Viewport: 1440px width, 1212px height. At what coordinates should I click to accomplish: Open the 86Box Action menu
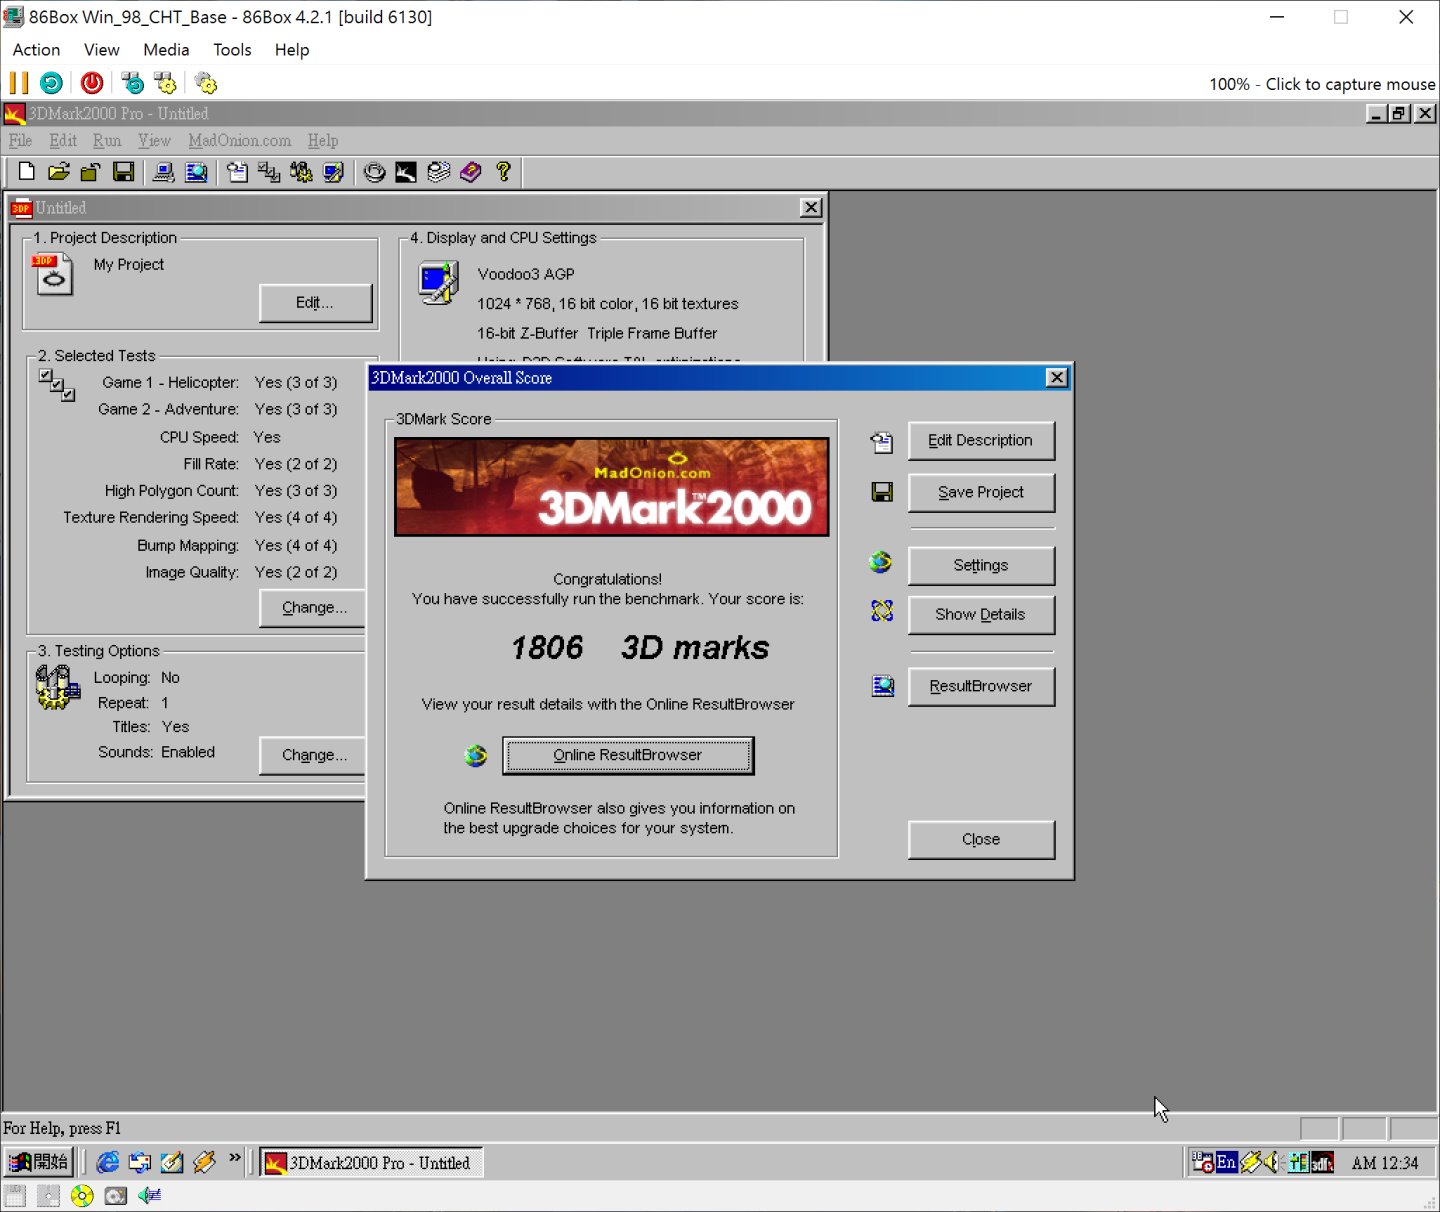coord(36,50)
